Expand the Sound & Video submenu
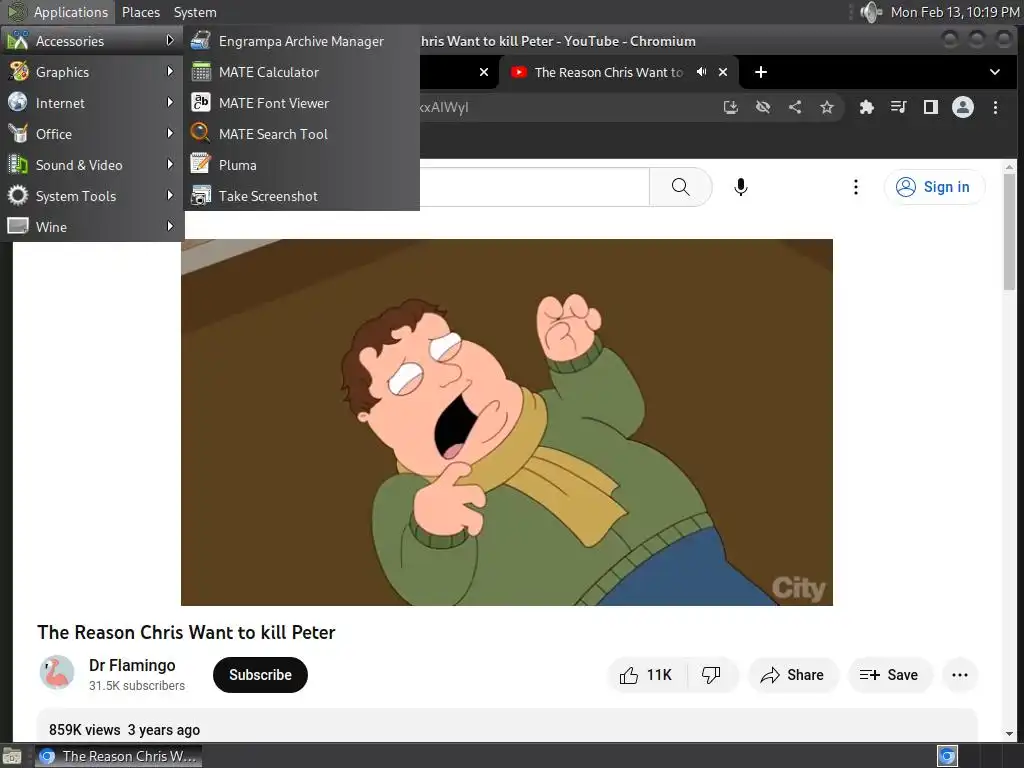Image resolution: width=1024 pixels, height=768 pixels. [92, 165]
